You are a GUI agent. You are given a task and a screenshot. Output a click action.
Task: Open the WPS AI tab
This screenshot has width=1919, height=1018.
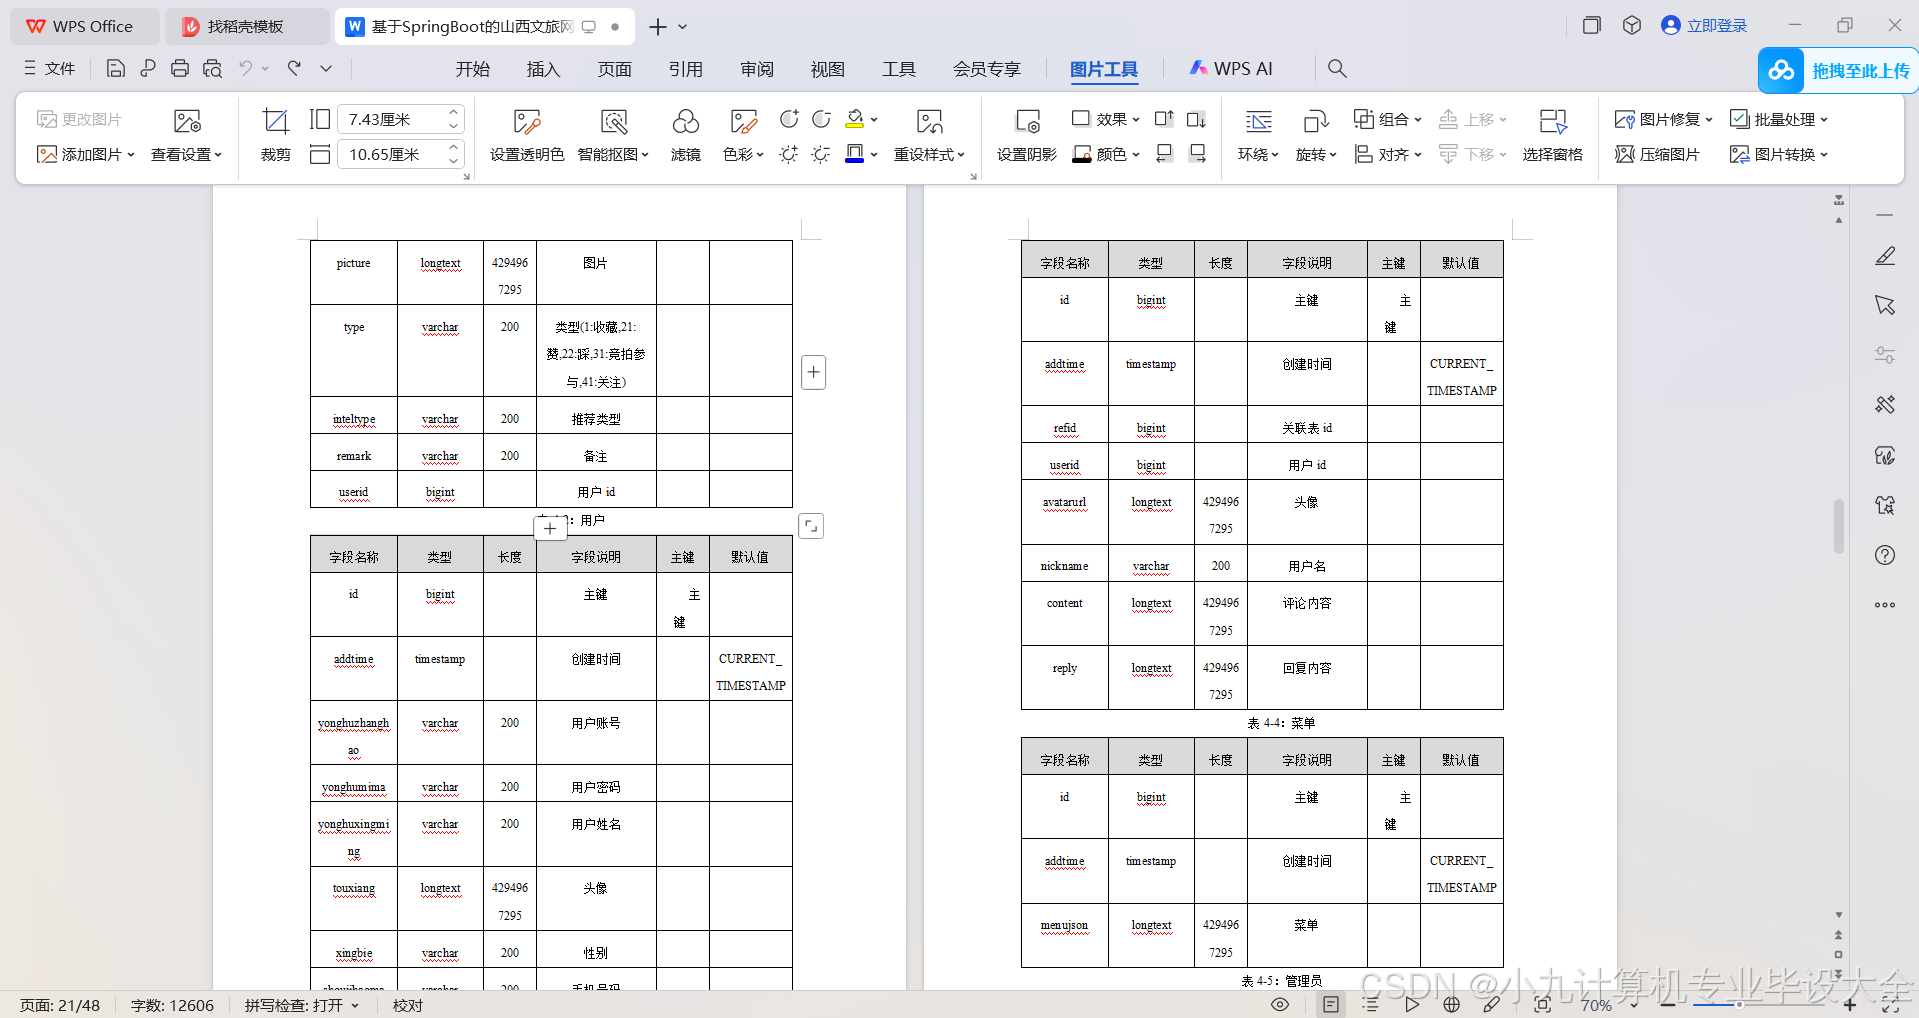tap(1230, 68)
